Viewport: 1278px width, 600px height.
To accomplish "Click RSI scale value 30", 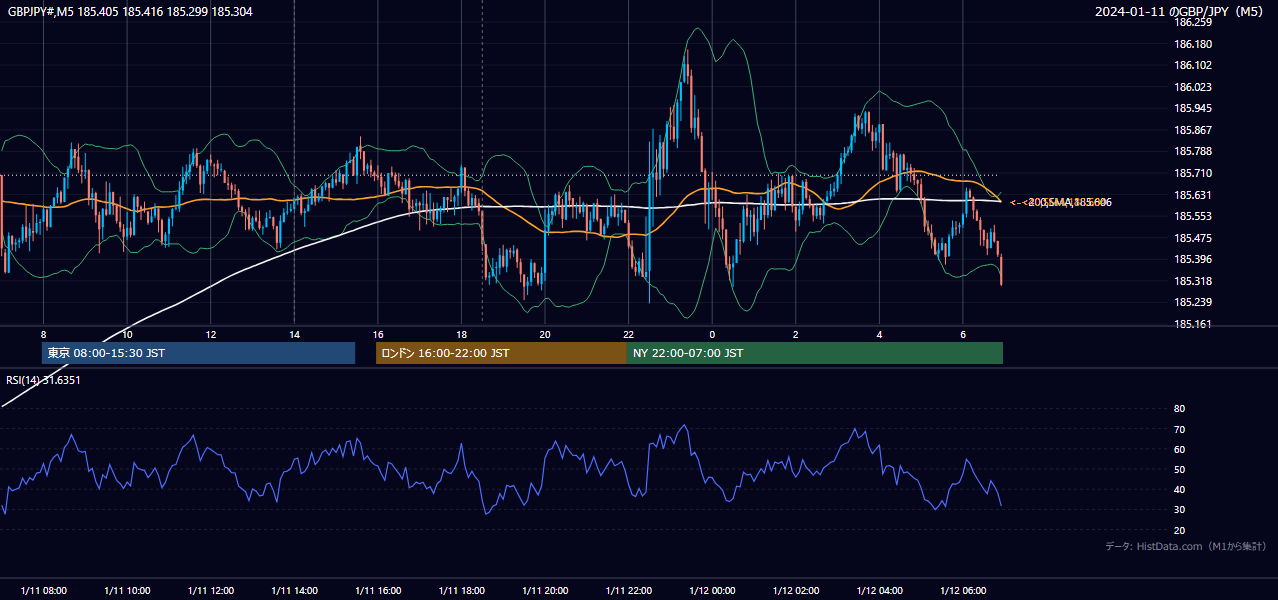I will click(x=1179, y=510).
